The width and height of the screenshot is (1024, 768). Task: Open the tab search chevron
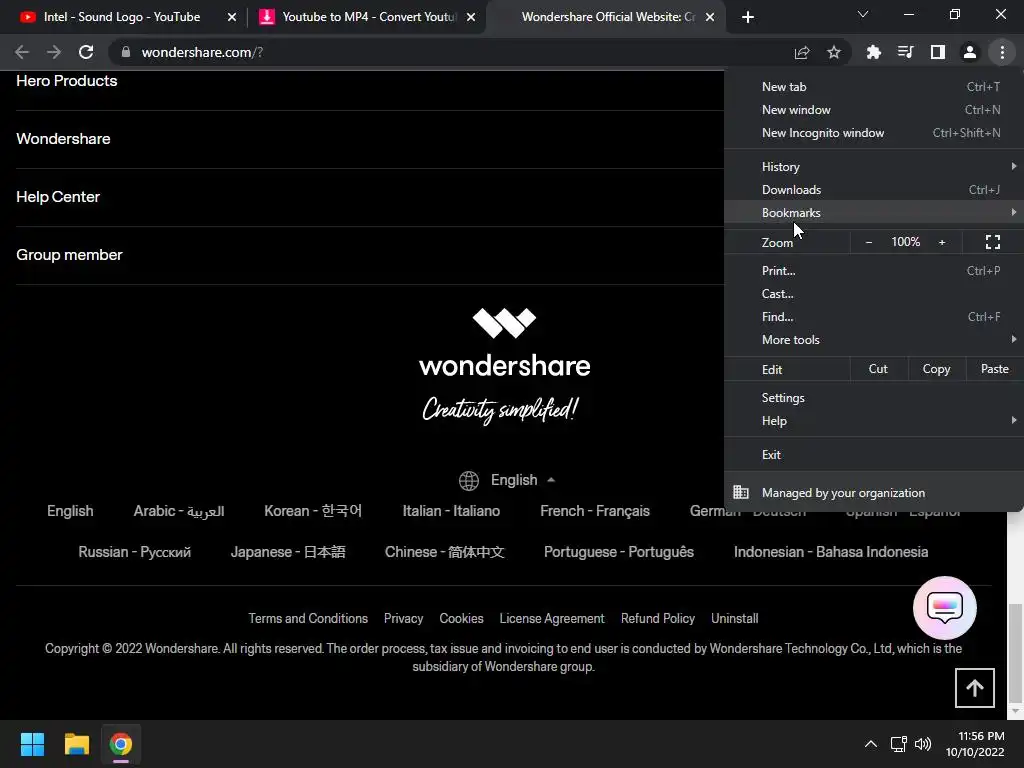coord(863,14)
